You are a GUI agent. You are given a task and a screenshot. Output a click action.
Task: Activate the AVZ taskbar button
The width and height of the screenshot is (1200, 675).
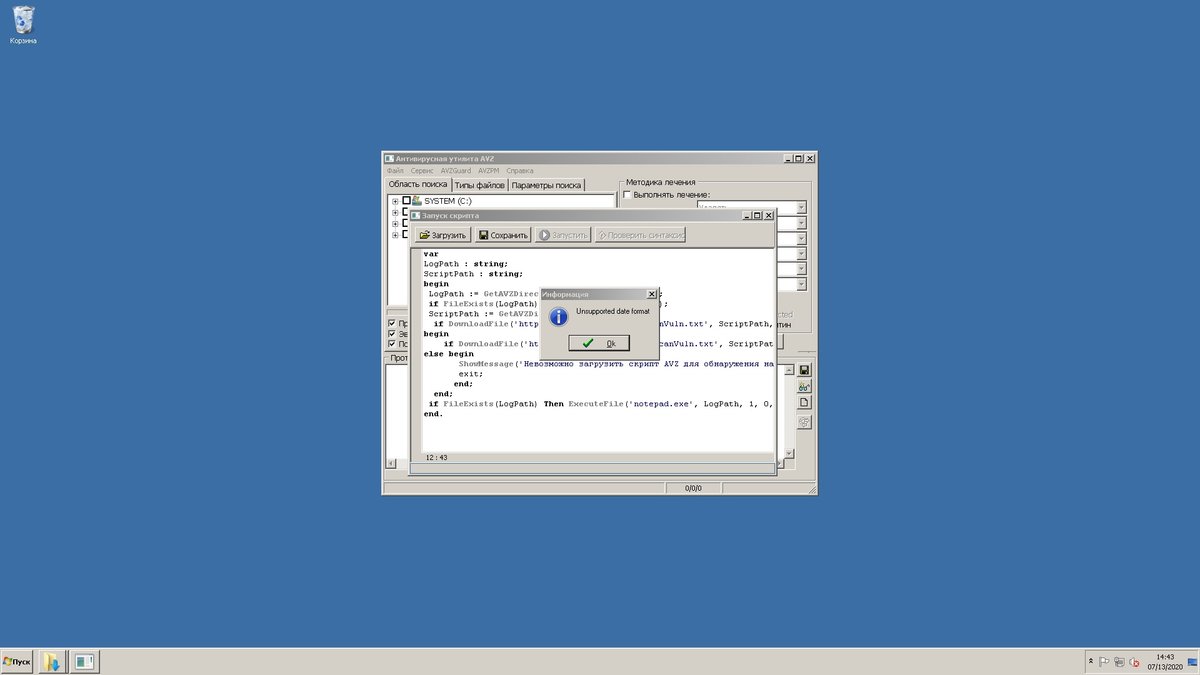point(84,662)
